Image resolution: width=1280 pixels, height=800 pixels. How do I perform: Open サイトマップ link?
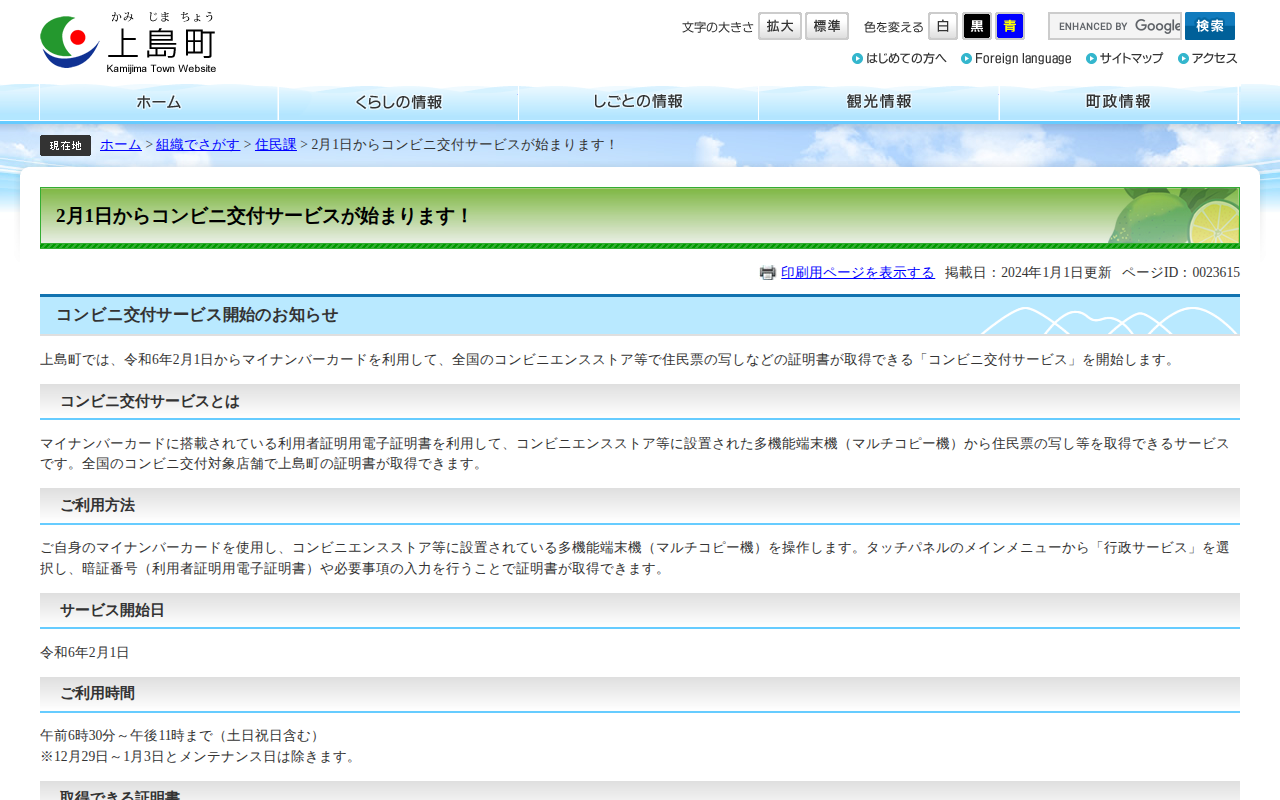(x=1124, y=58)
